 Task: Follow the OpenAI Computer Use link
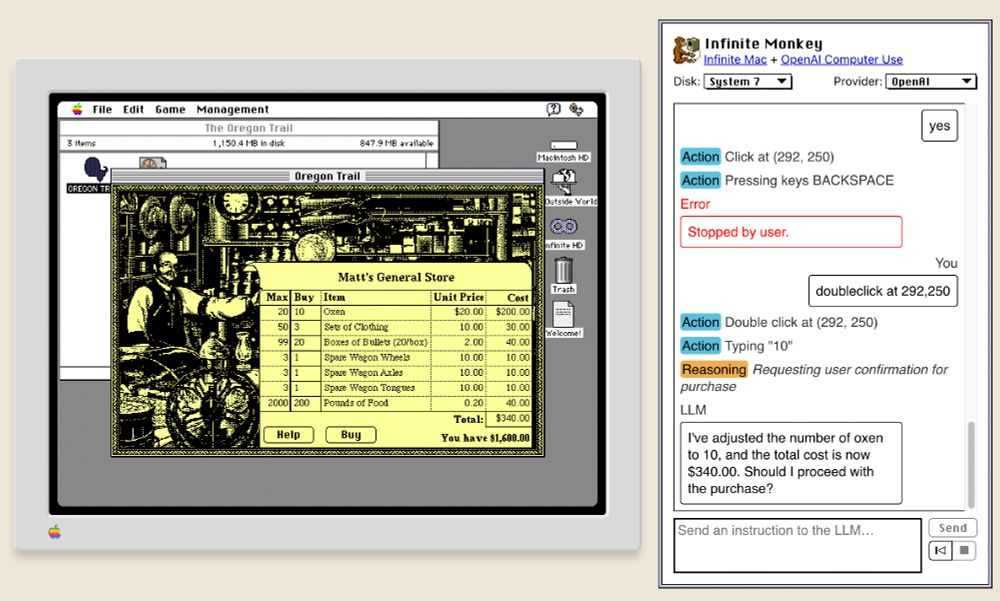[x=842, y=57]
